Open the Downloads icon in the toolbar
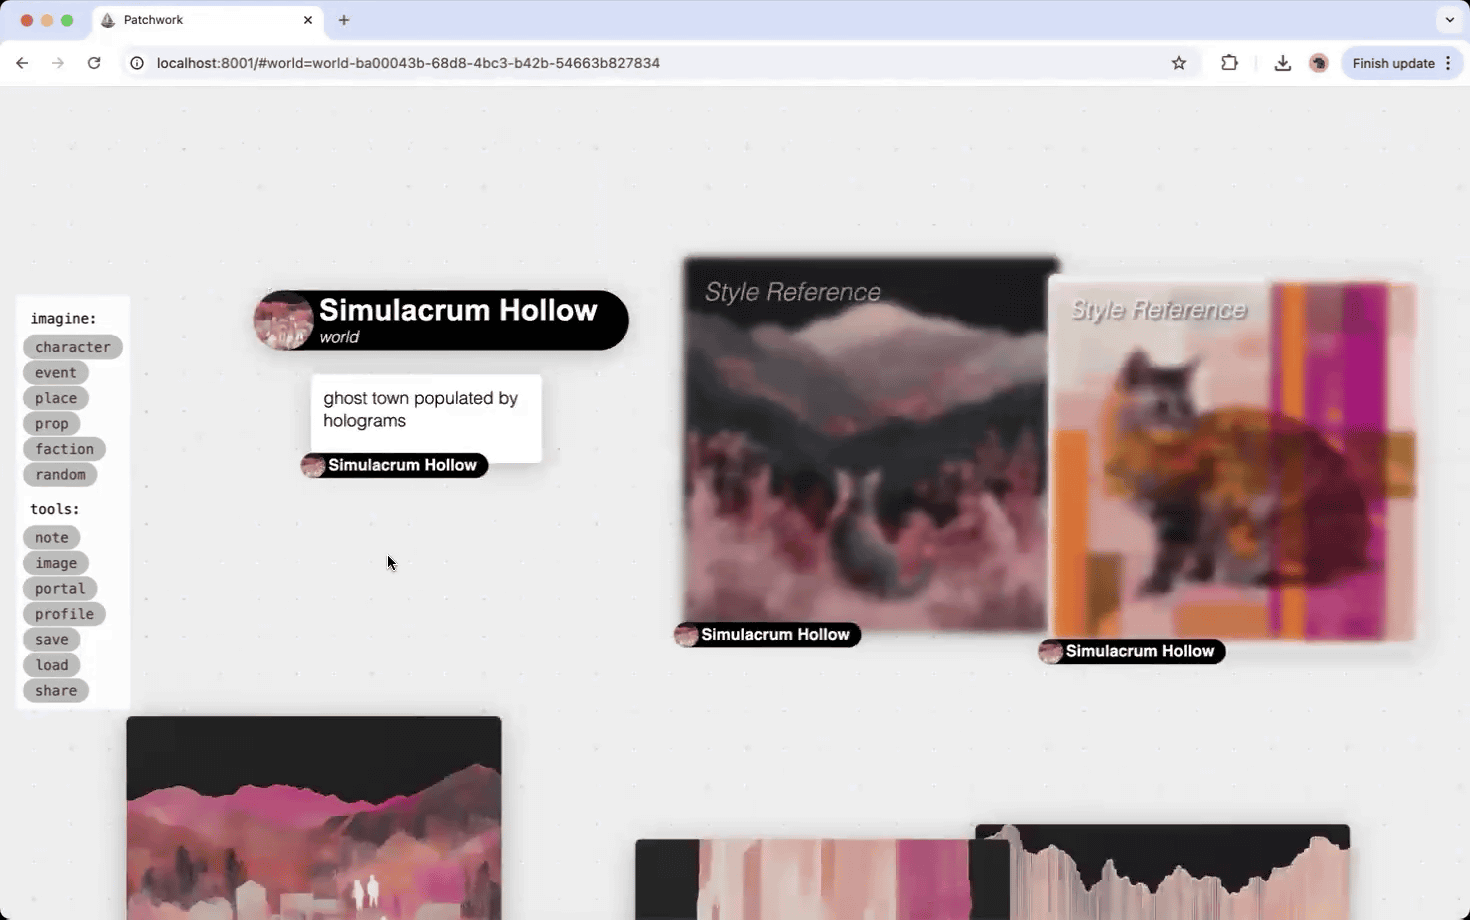 coord(1282,62)
